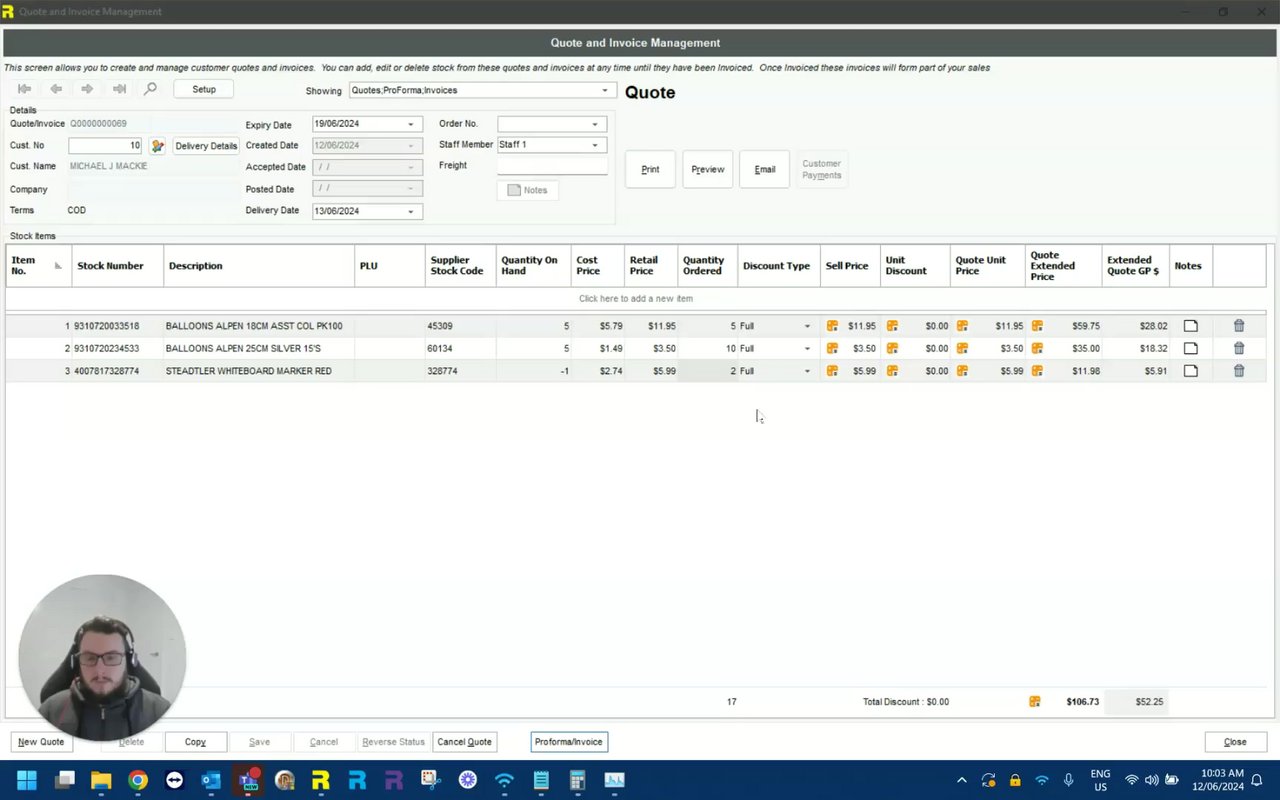This screenshot has width=1280, height=800.
Task: Expand the Showing Quotes;ProForma;Invoices dropdown
Action: [x=604, y=90]
